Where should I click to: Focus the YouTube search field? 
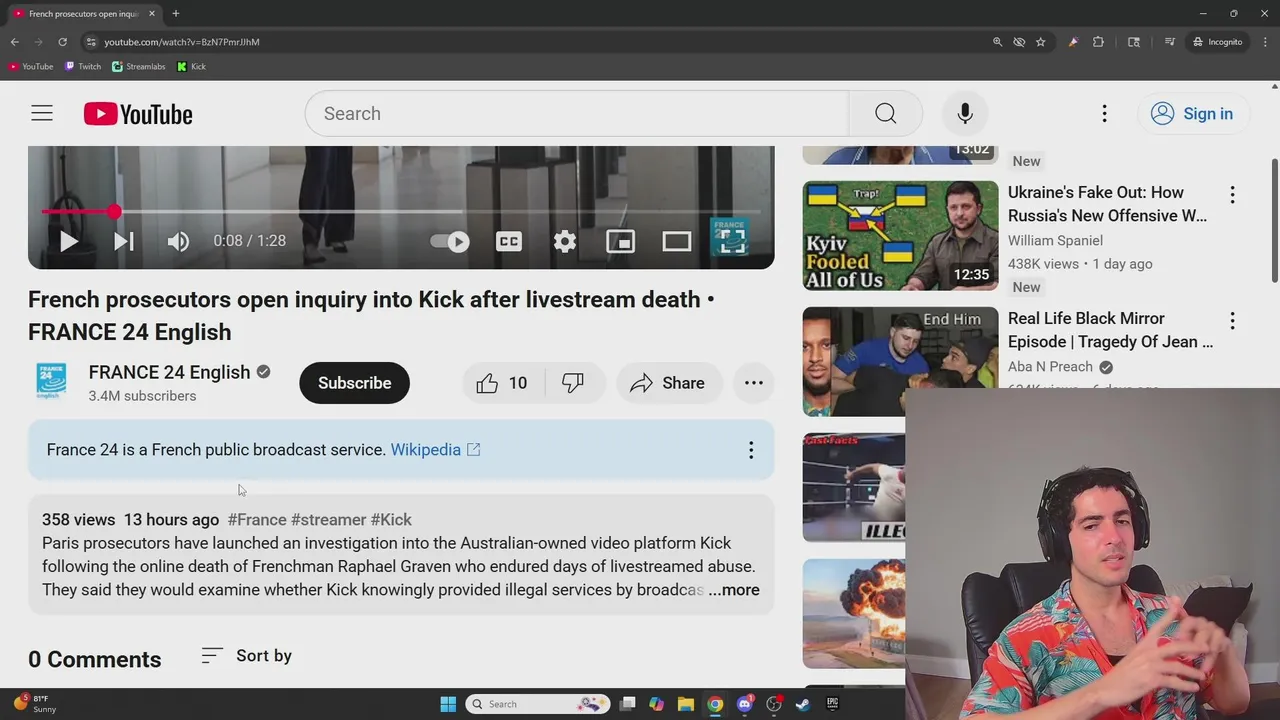click(577, 114)
